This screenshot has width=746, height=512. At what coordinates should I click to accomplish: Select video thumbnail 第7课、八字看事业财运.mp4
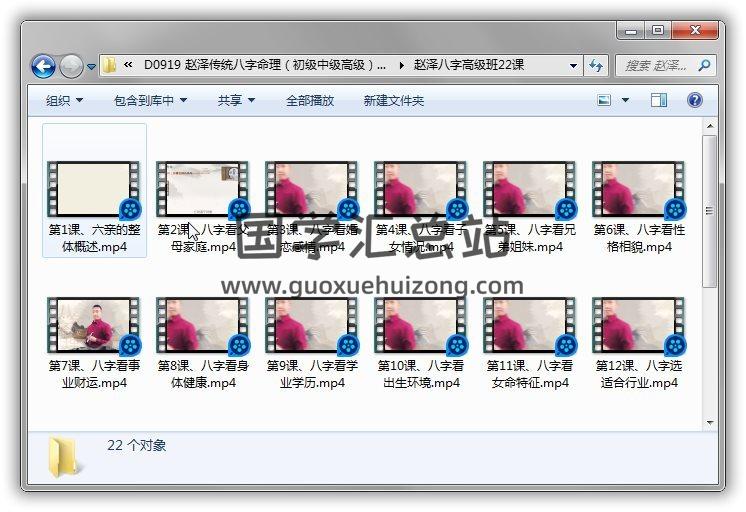click(x=94, y=325)
